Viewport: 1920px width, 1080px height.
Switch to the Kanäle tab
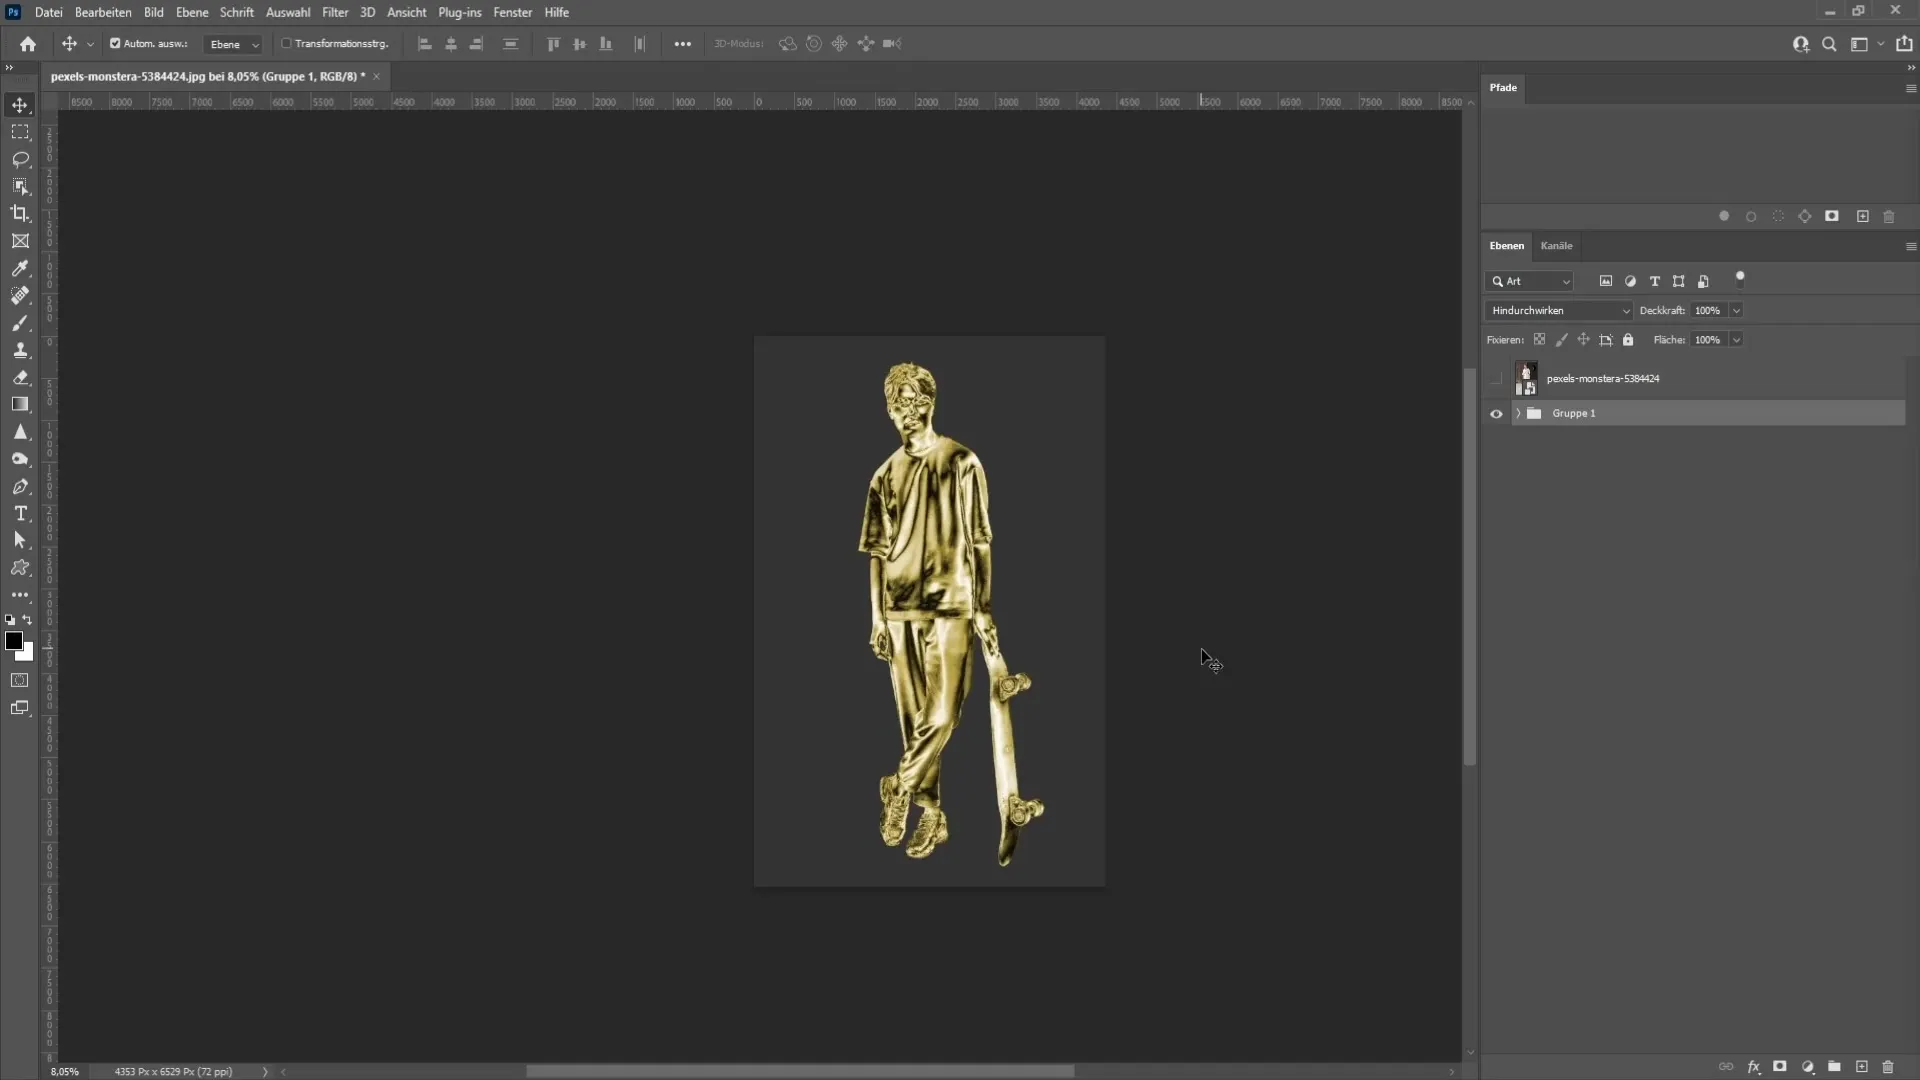pyautogui.click(x=1556, y=246)
